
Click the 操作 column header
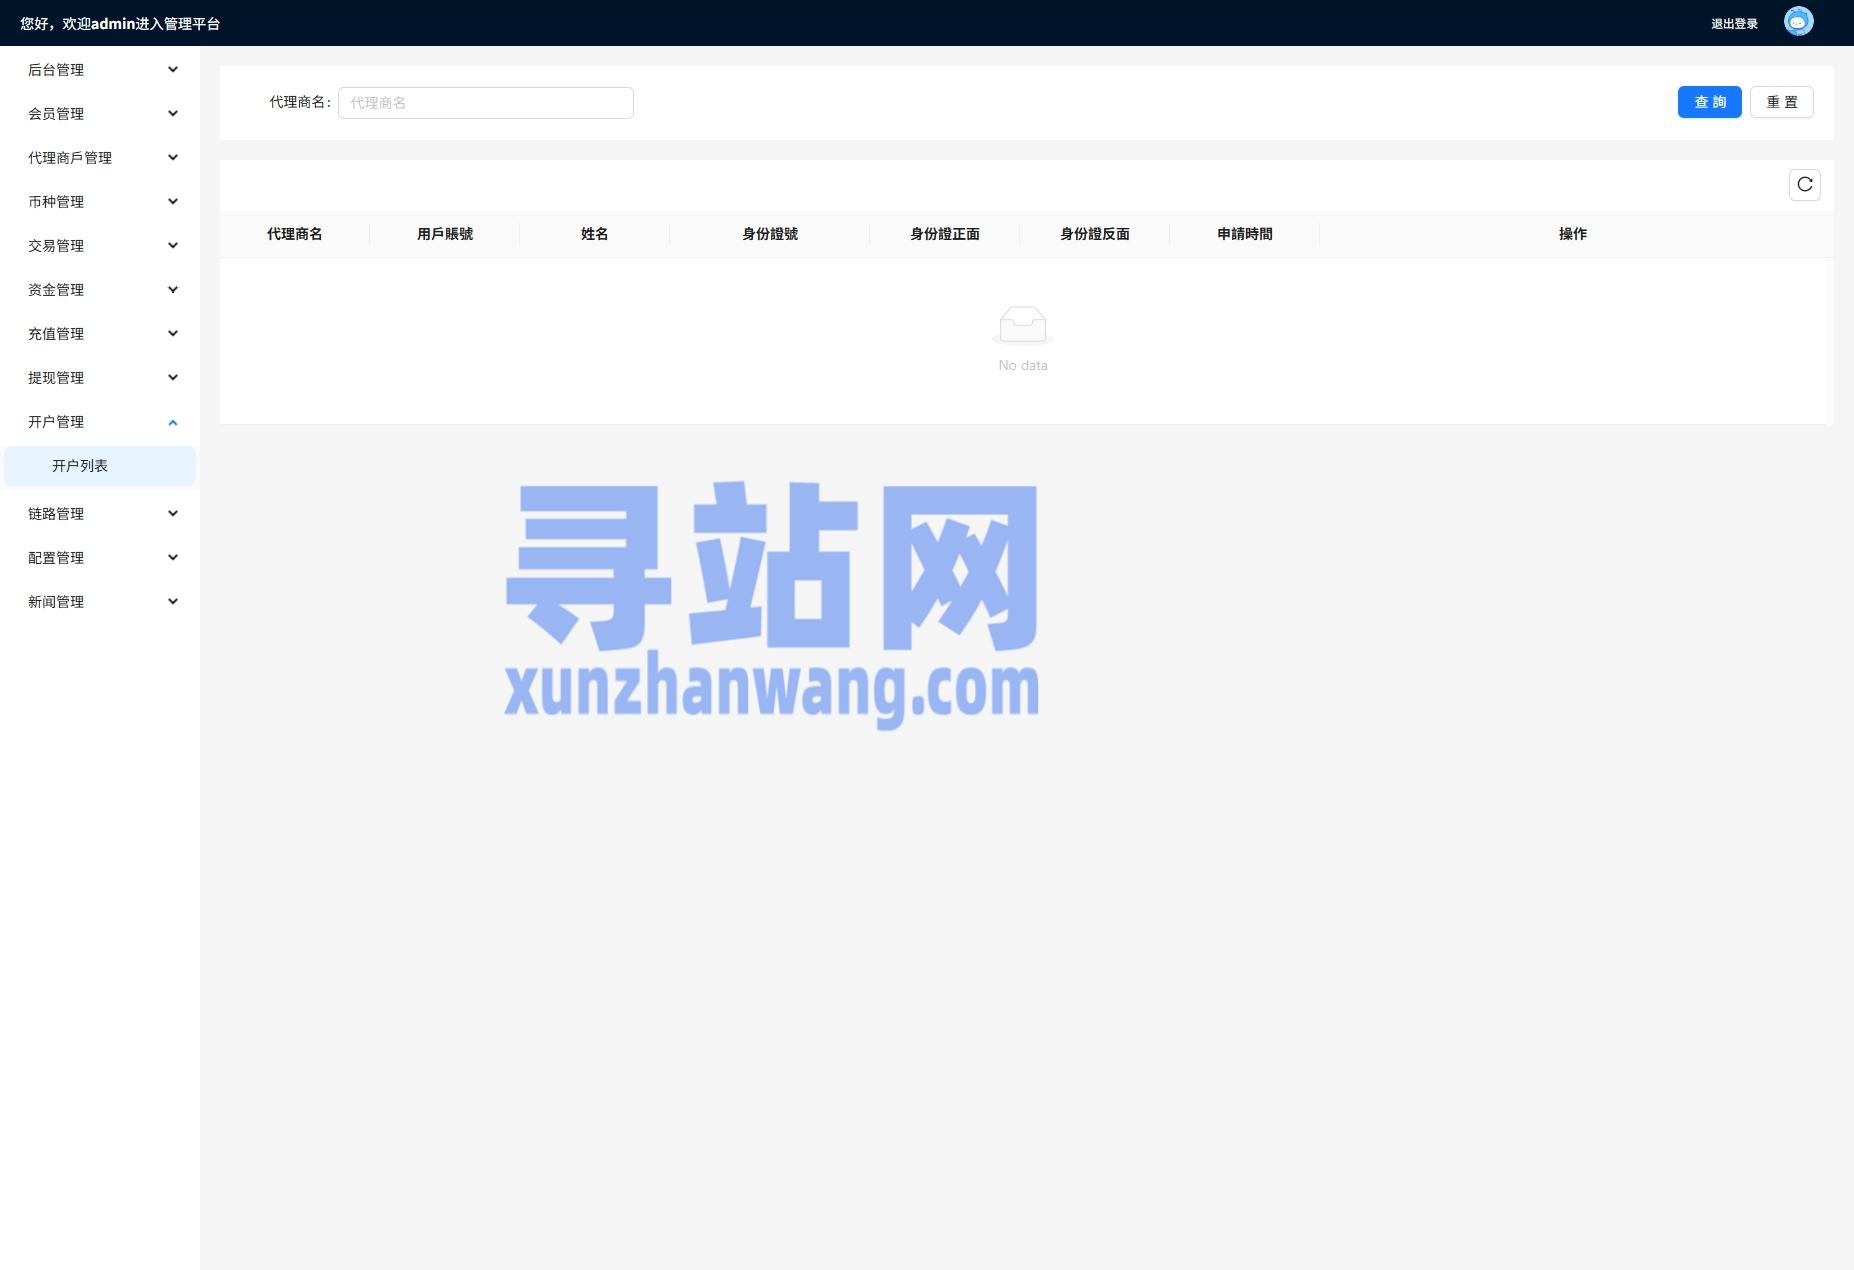click(x=1573, y=234)
